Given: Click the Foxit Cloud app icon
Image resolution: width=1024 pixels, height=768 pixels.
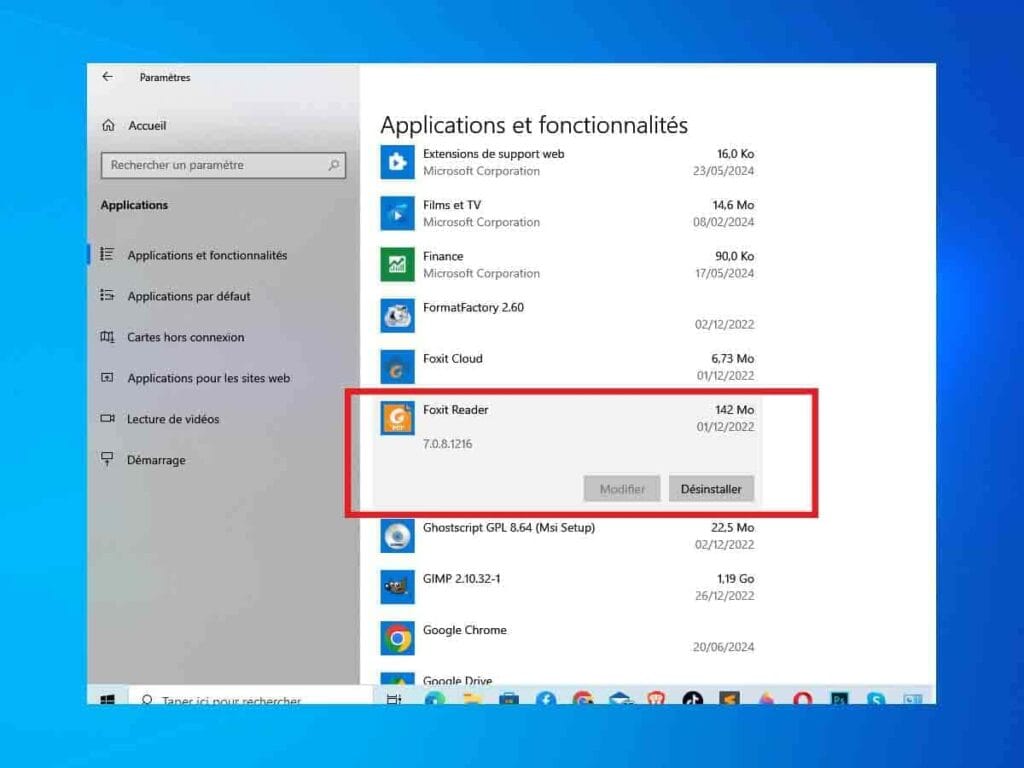Looking at the screenshot, I should click(x=397, y=366).
